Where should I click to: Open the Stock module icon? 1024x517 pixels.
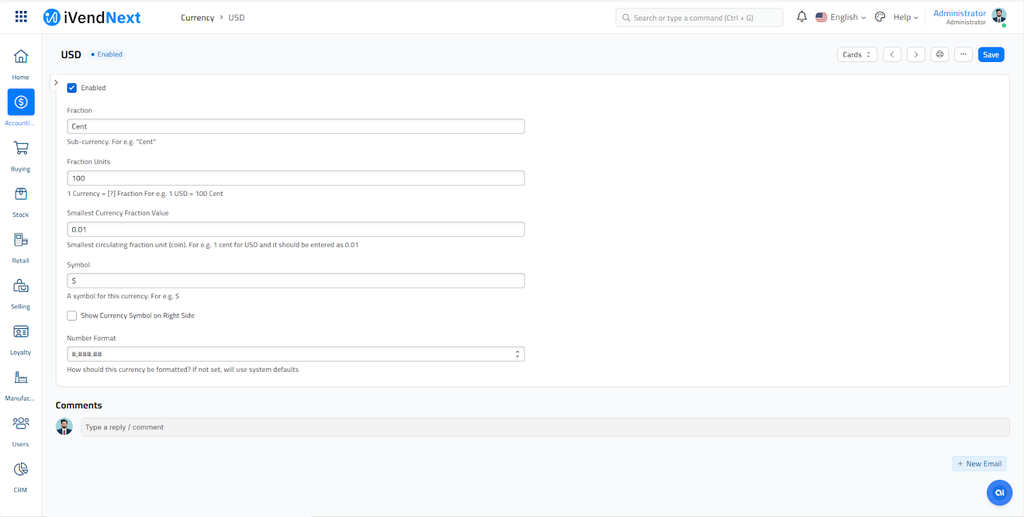[x=21, y=194]
